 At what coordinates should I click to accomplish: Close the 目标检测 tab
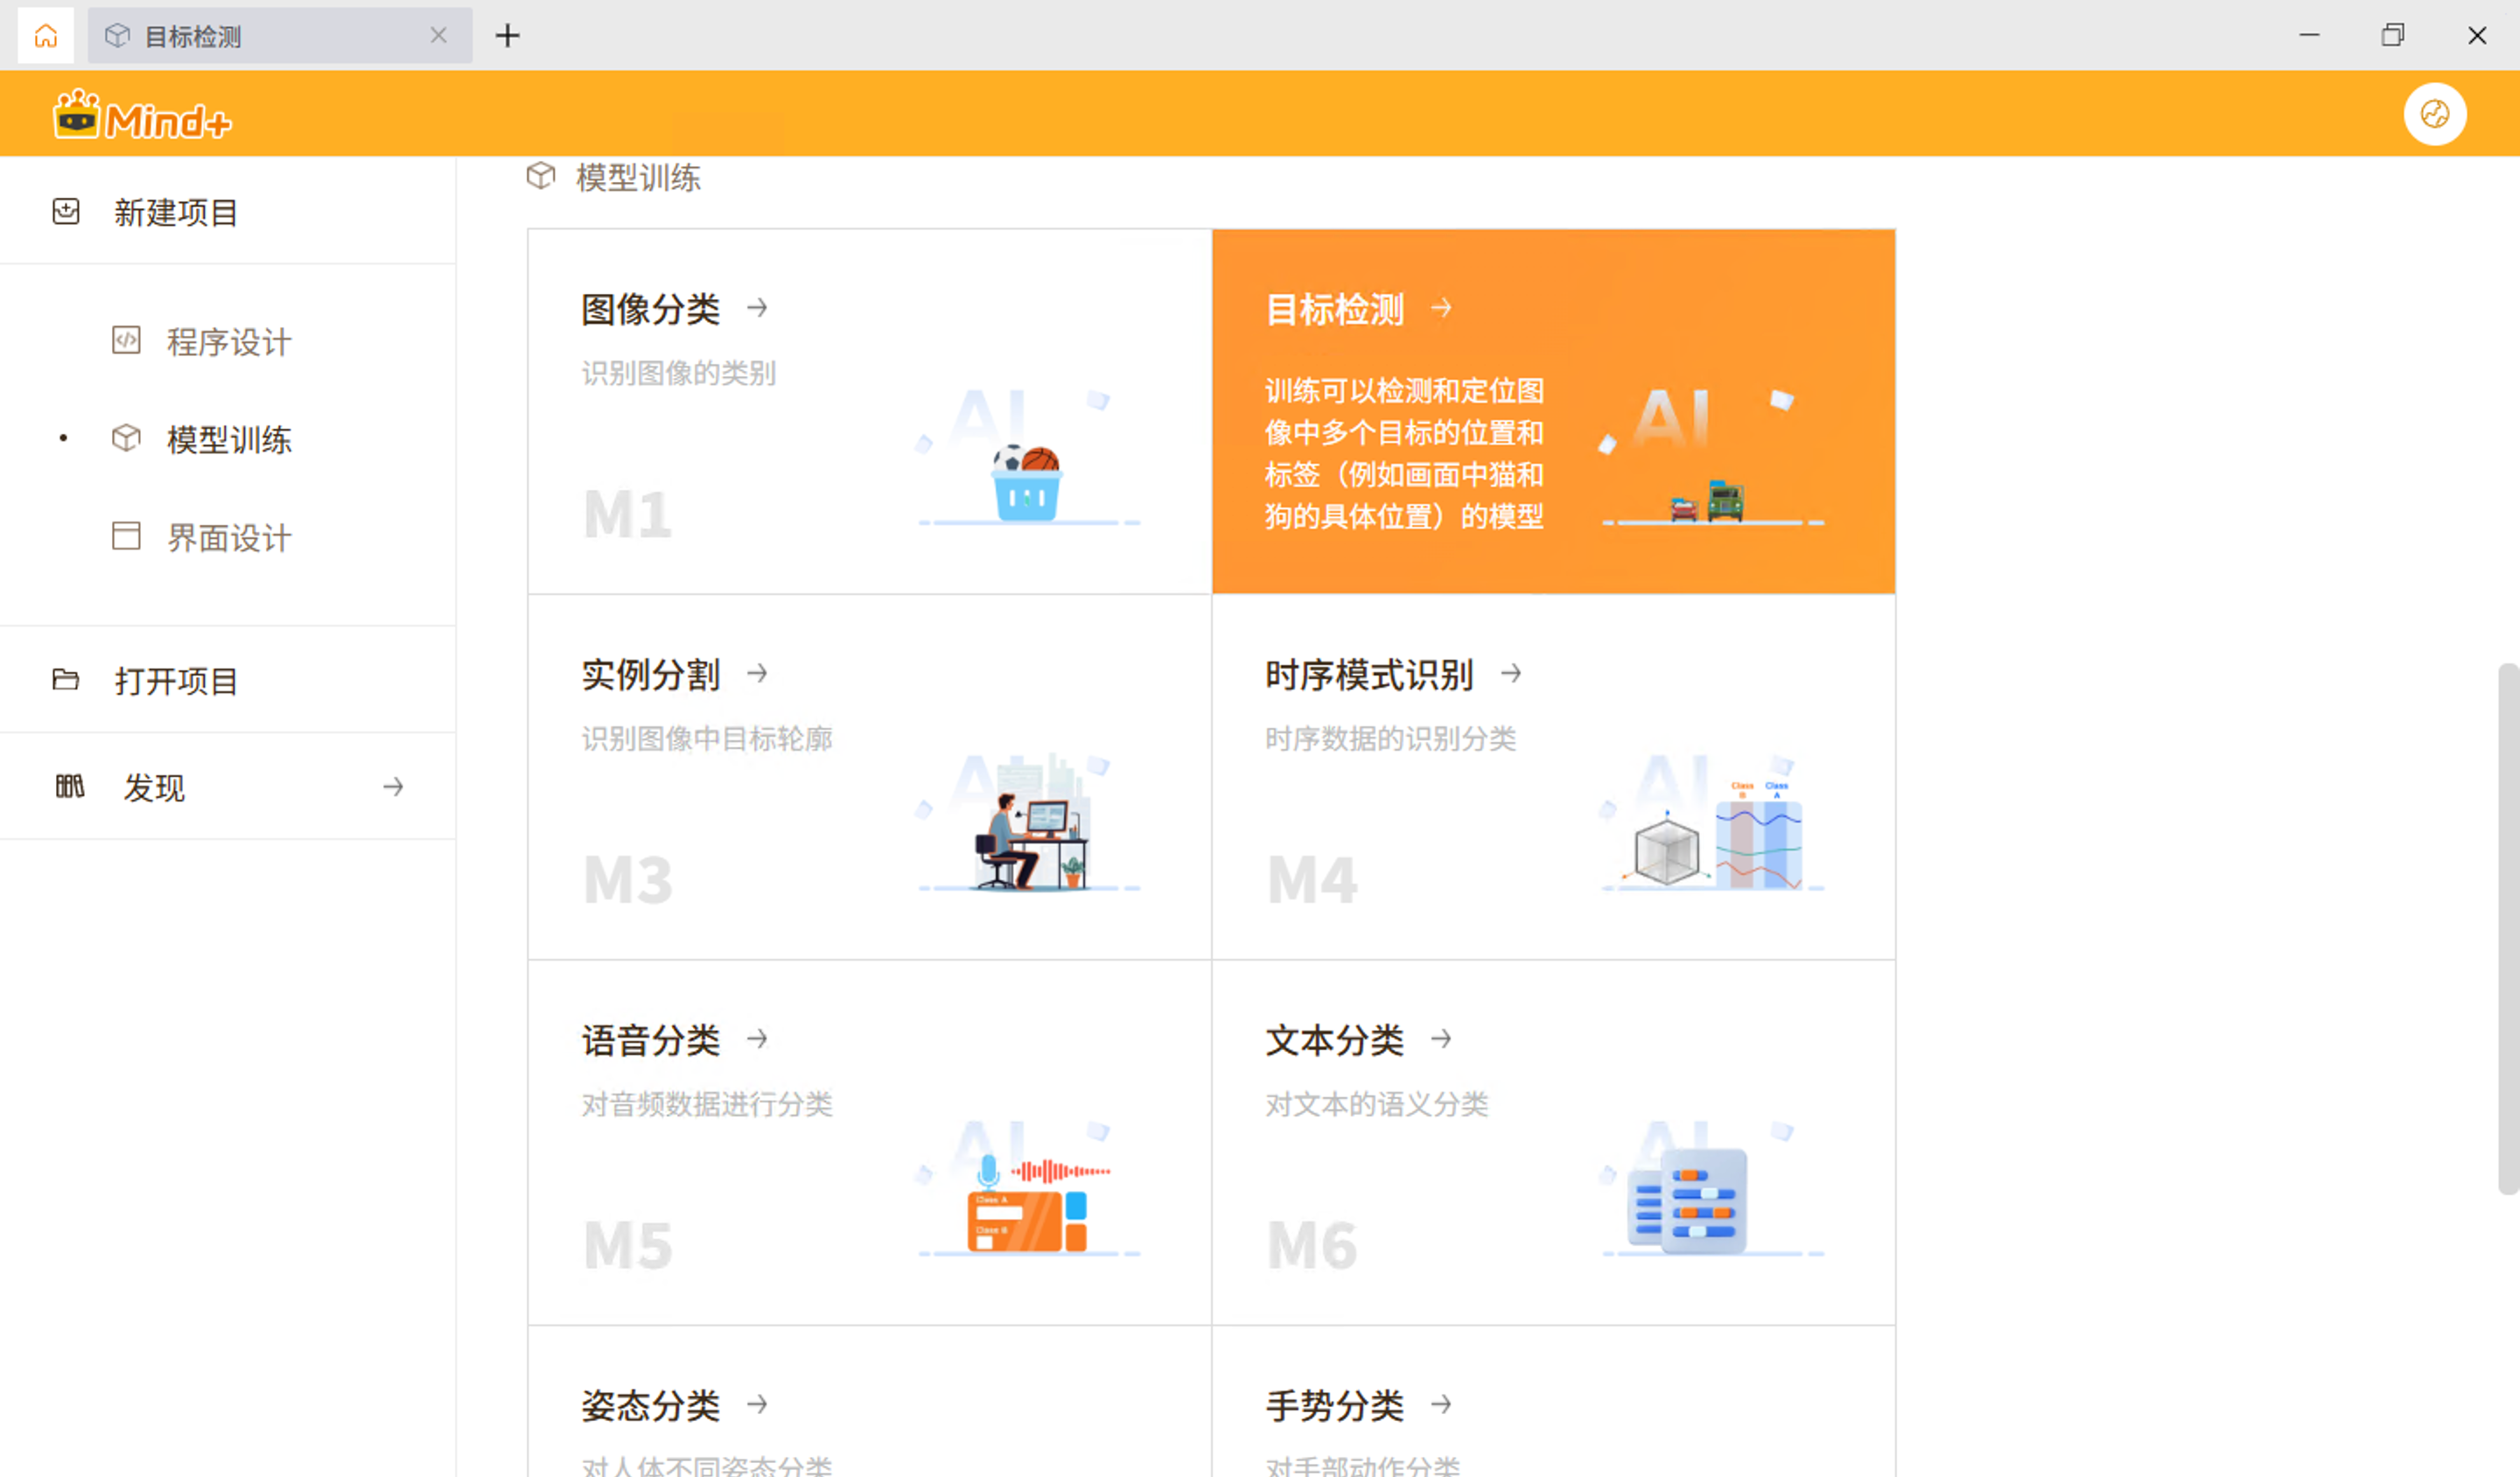click(x=438, y=35)
